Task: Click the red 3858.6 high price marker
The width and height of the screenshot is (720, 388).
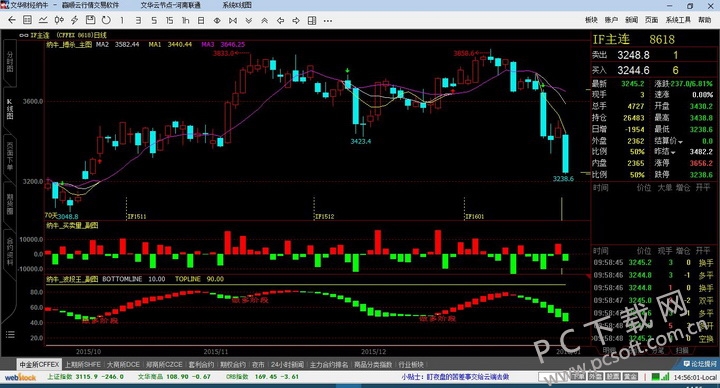Action: [464, 53]
